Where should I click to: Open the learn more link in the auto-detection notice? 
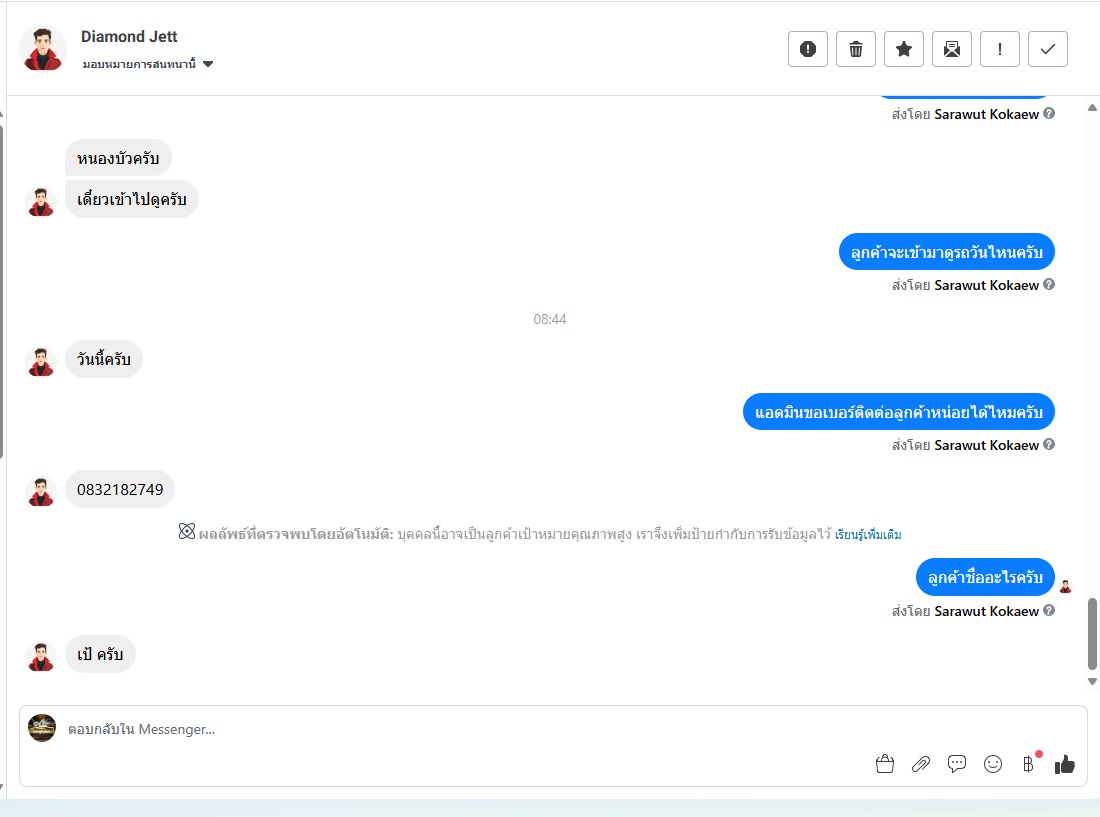pos(868,534)
